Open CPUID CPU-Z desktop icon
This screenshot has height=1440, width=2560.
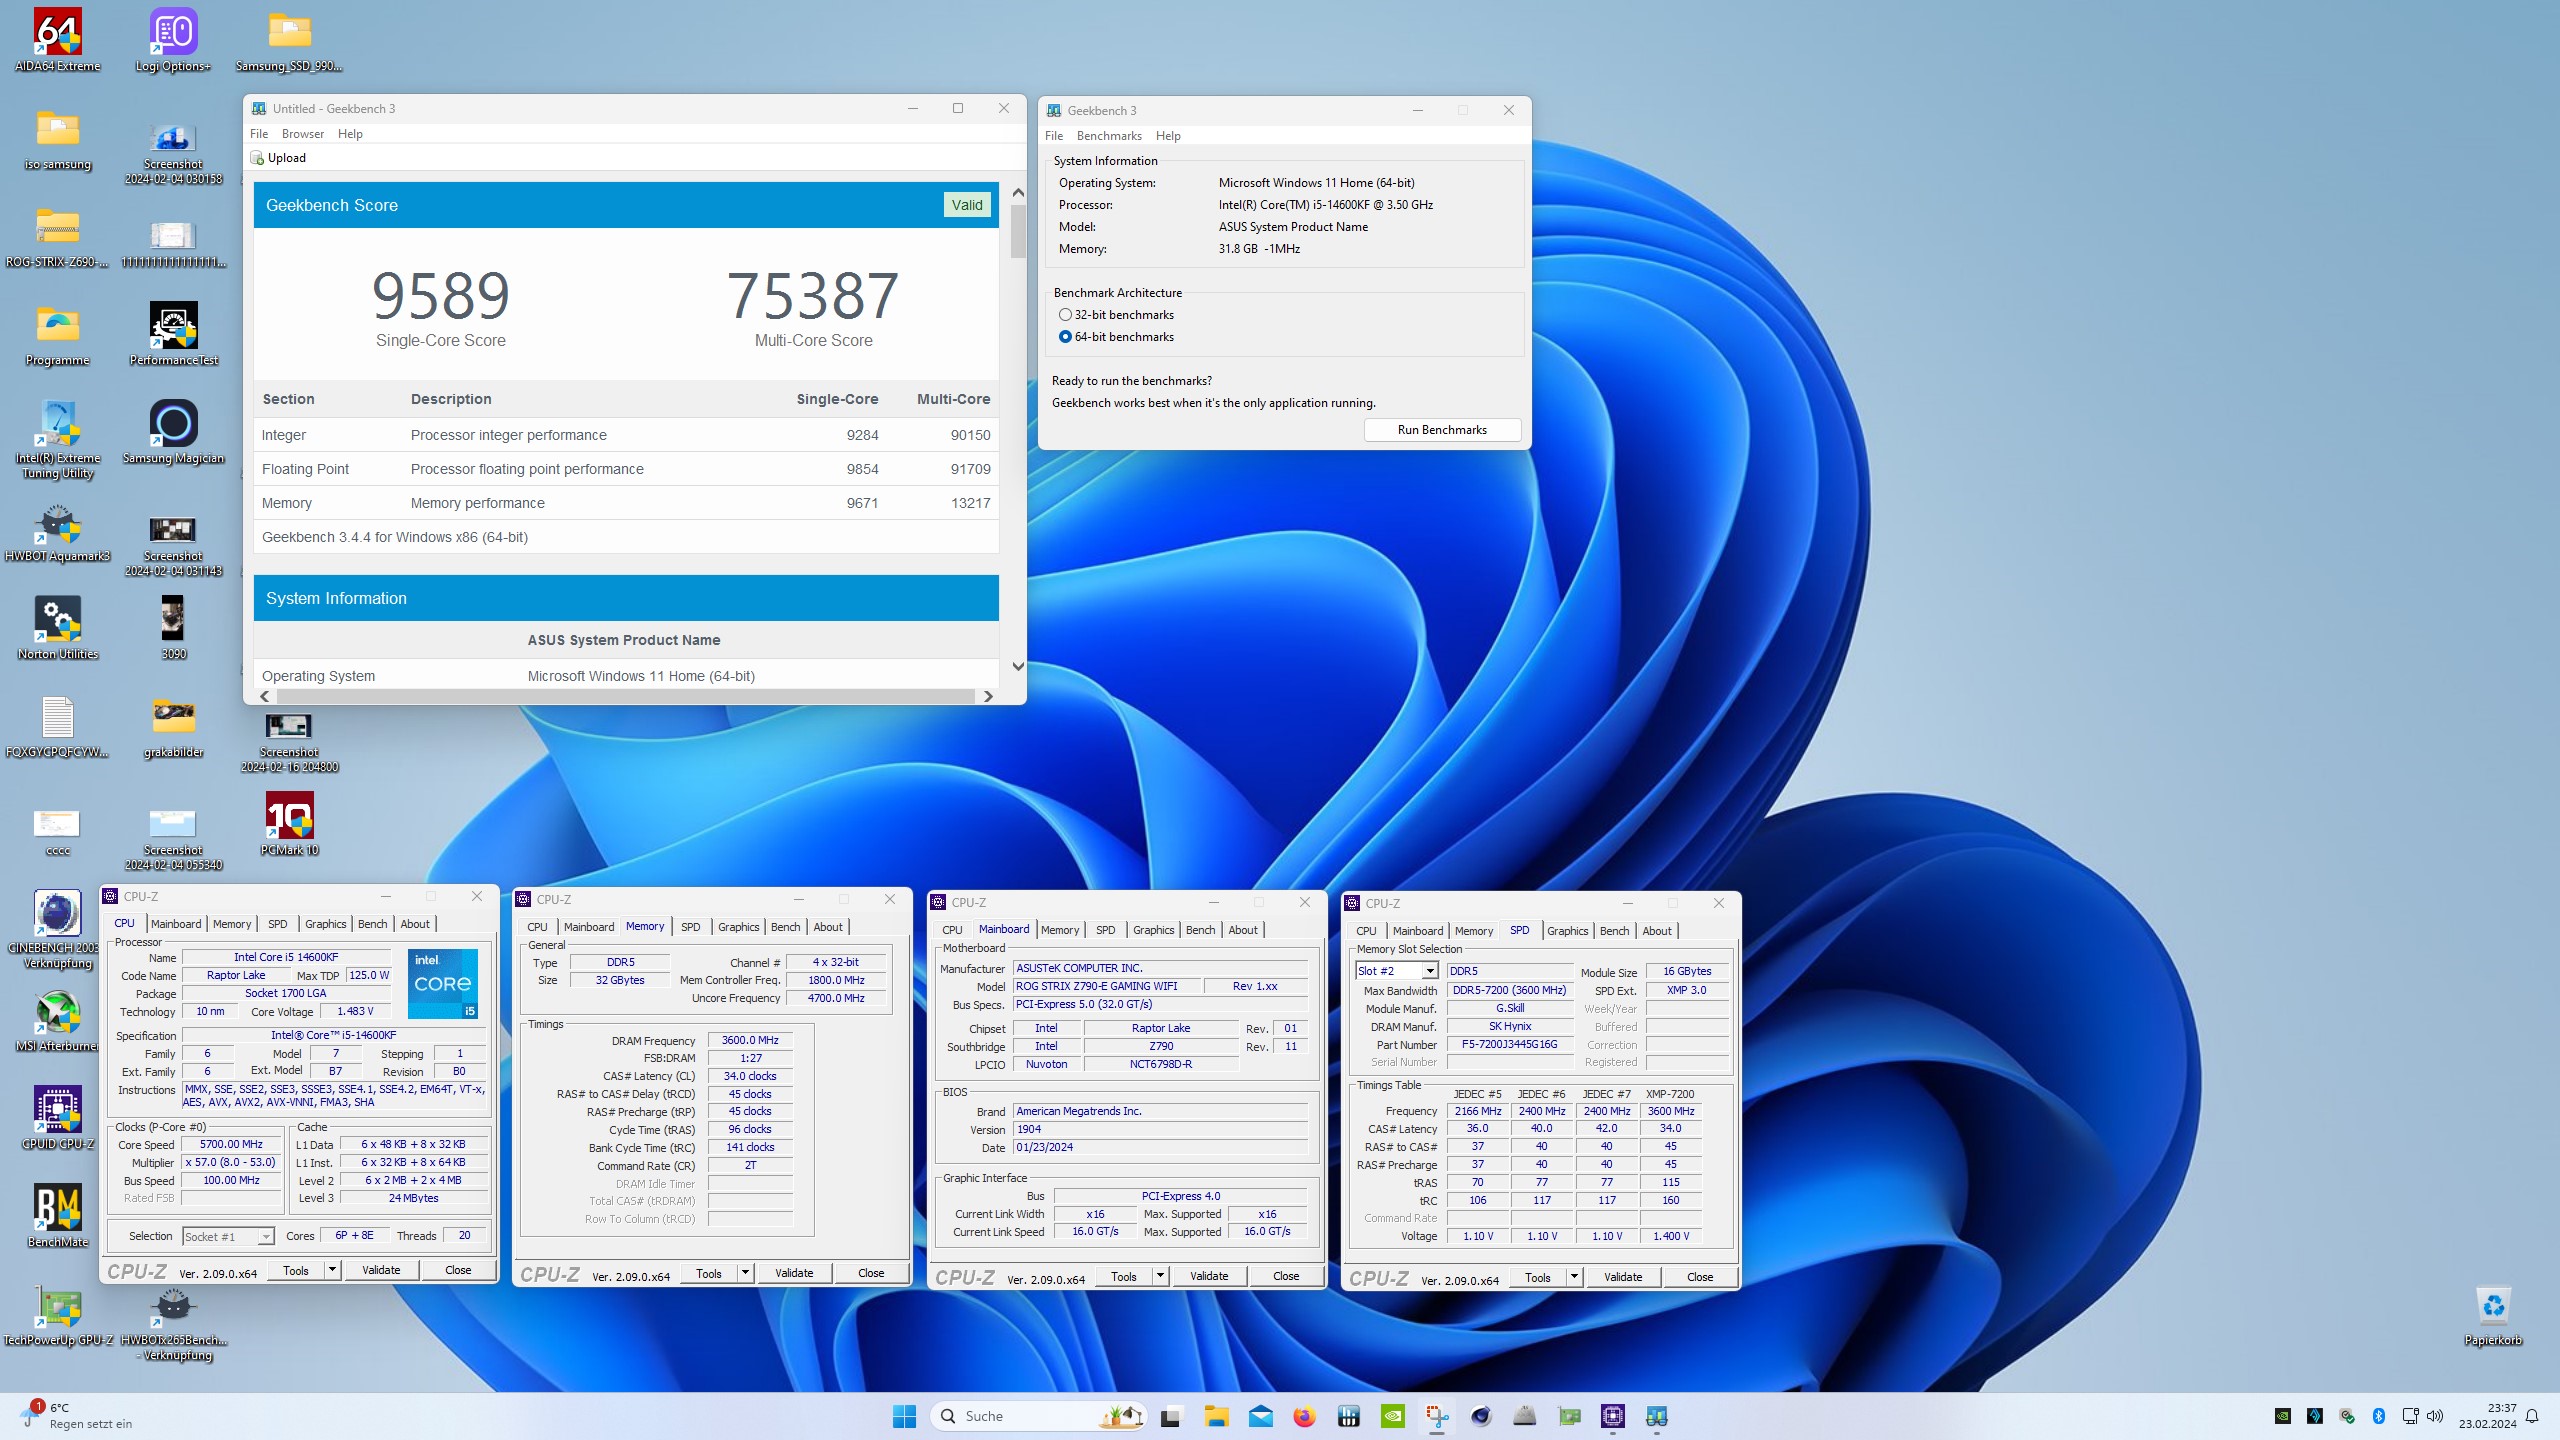58,1118
